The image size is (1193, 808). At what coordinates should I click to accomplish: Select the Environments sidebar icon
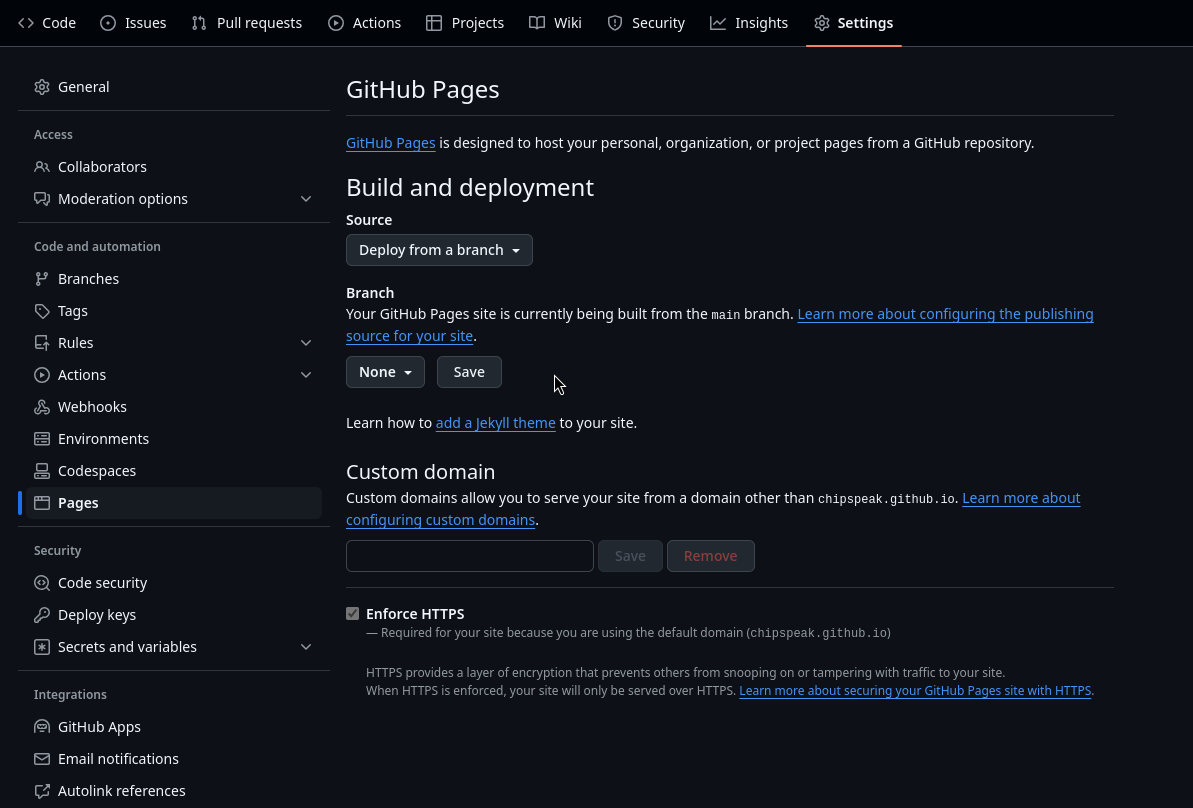point(42,438)
